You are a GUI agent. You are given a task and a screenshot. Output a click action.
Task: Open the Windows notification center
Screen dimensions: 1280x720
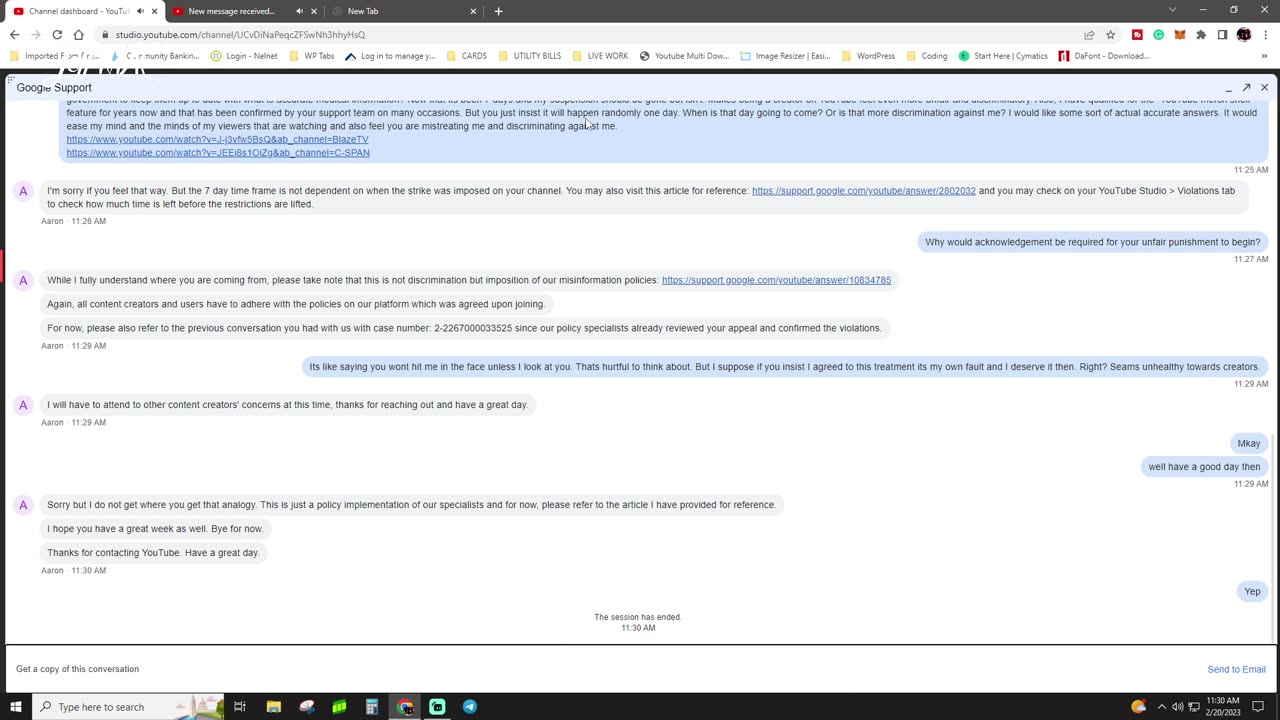pyautogui.click(x=1258, y=707)
